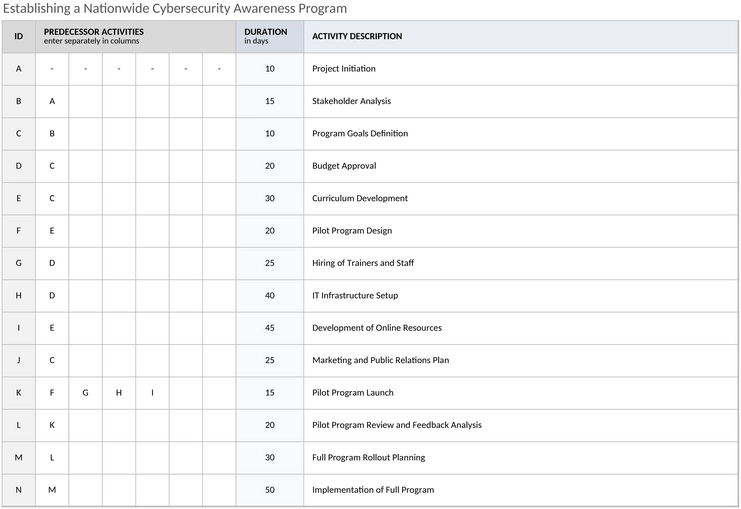Click the 'PREDECESSOR ACTIVITIES' column header
Viewport: 741px width, 509px height.
pos(136,36)
